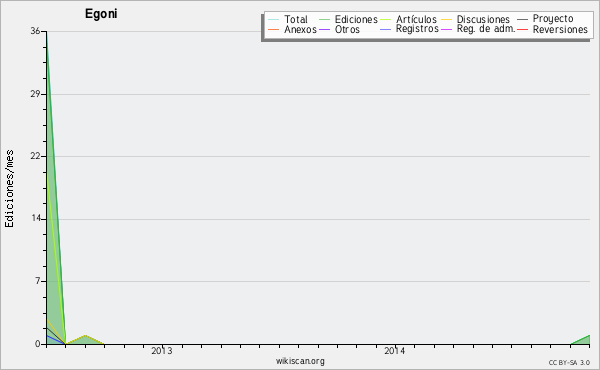Click the purple line swatch beside Otros
600x370 pixels.
pyautogui.click(x=324, y=29)
